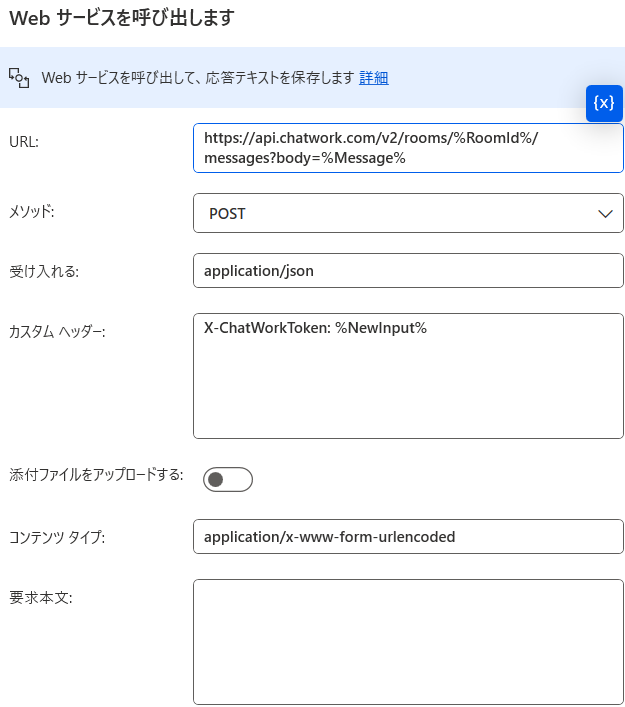Click into the URL input field

tap(408, 148)
